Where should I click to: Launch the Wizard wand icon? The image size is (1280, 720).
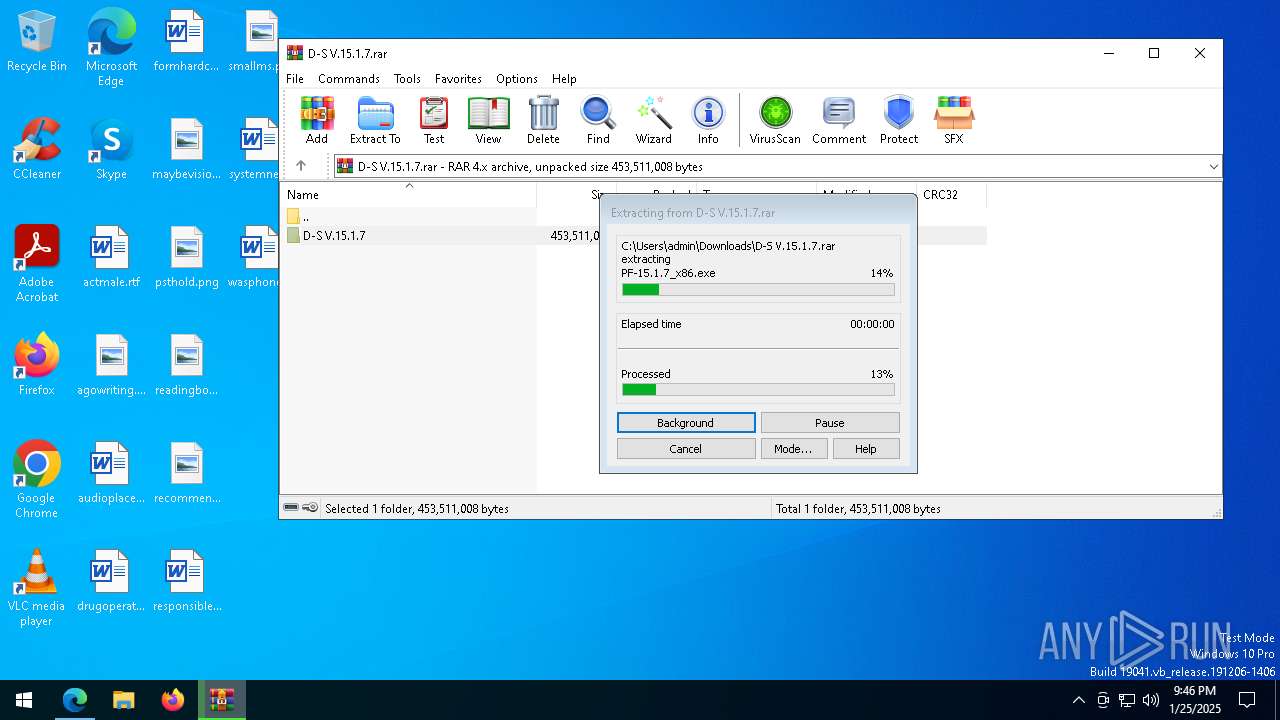(654, 121)
